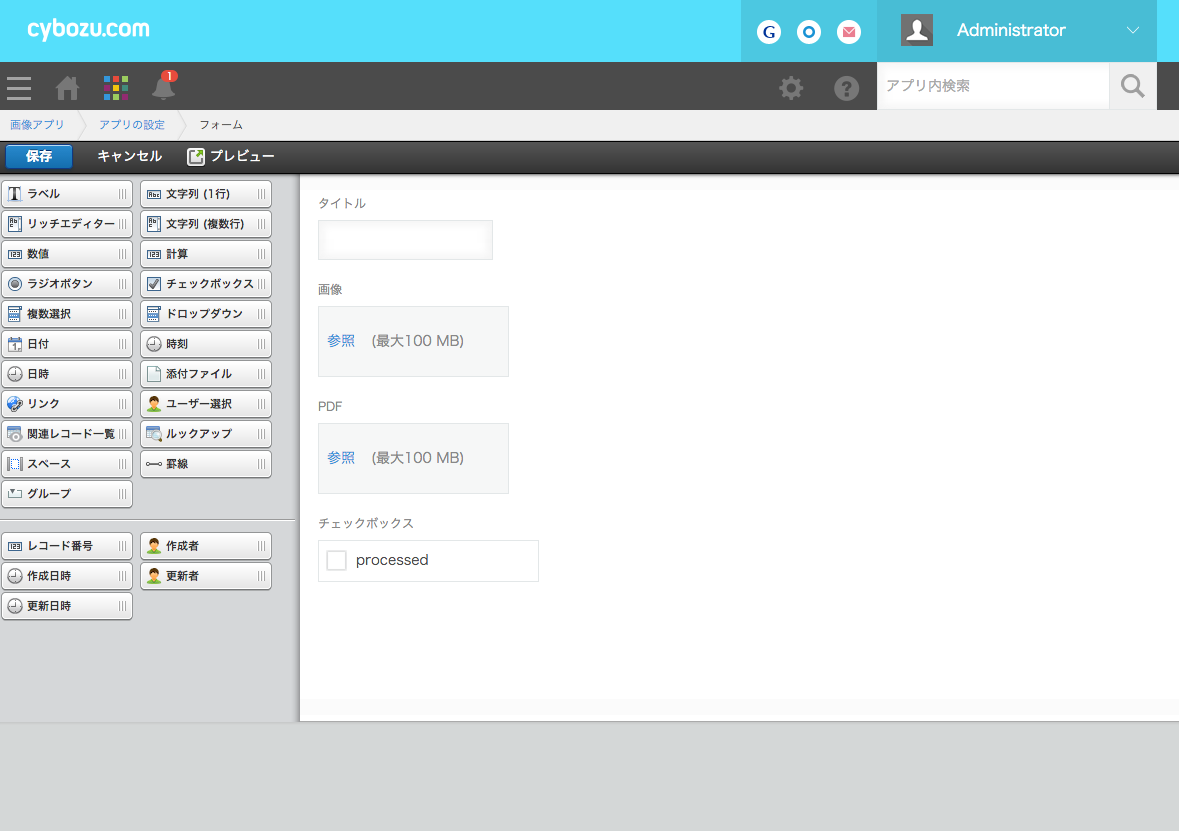Select the レコード番号 field element

coord(67,546)
